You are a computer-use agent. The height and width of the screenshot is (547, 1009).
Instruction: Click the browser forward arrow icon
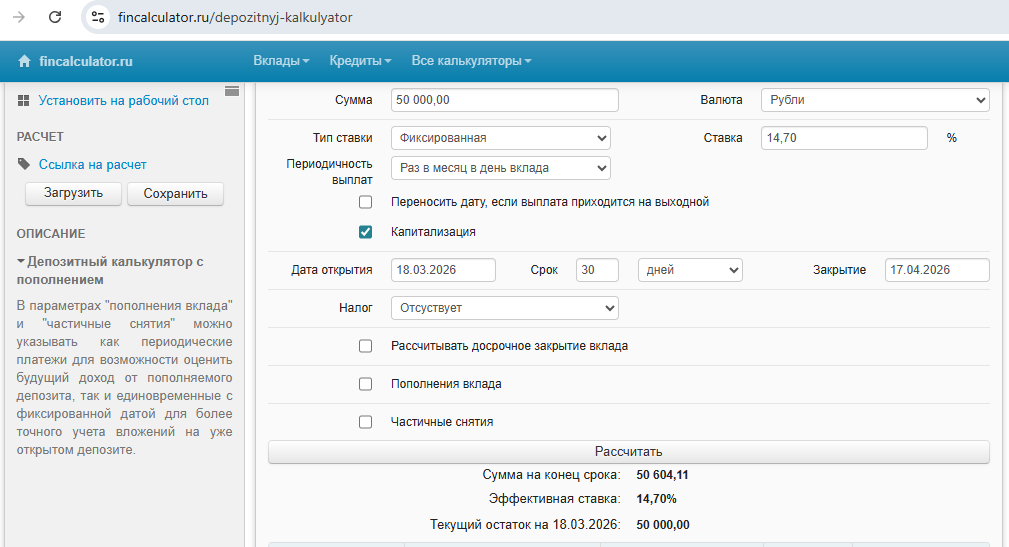pos(19,17)
